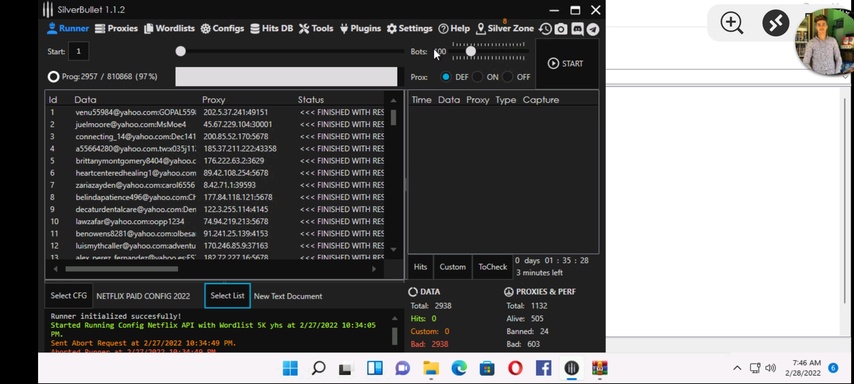Open taskbar Search

pyautogui.click(x=319, y=368)
